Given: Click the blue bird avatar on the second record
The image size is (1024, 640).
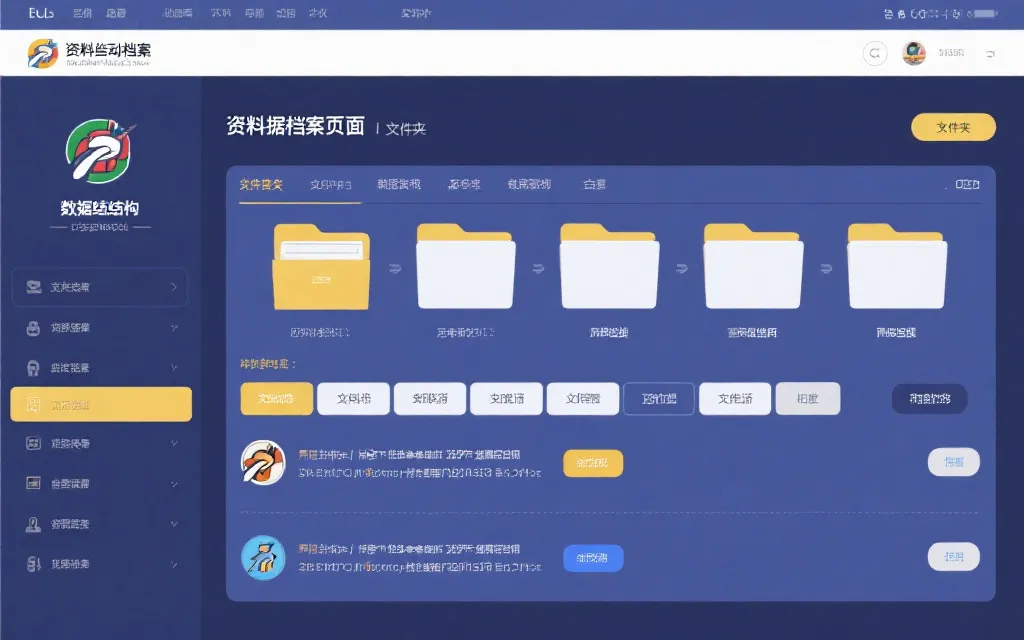Looking at the screenshot, I should [x=263, y=558].
